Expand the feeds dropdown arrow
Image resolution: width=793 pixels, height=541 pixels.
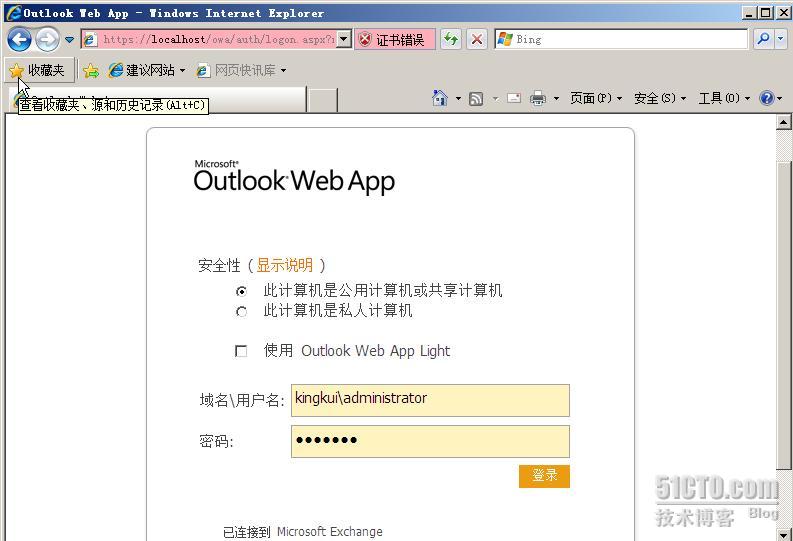coord(496,98)
